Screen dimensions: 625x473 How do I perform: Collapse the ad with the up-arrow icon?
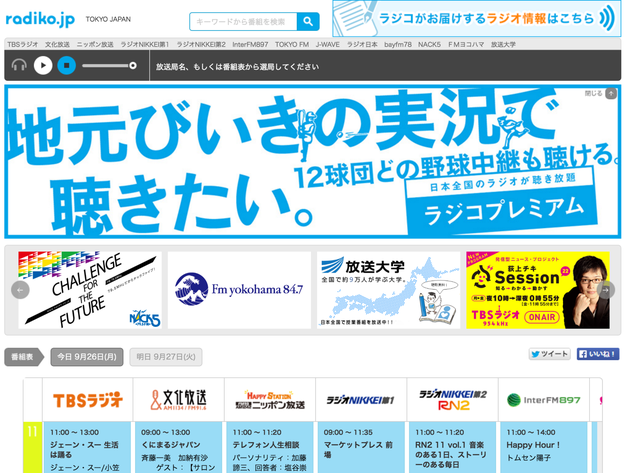point(611,93)
